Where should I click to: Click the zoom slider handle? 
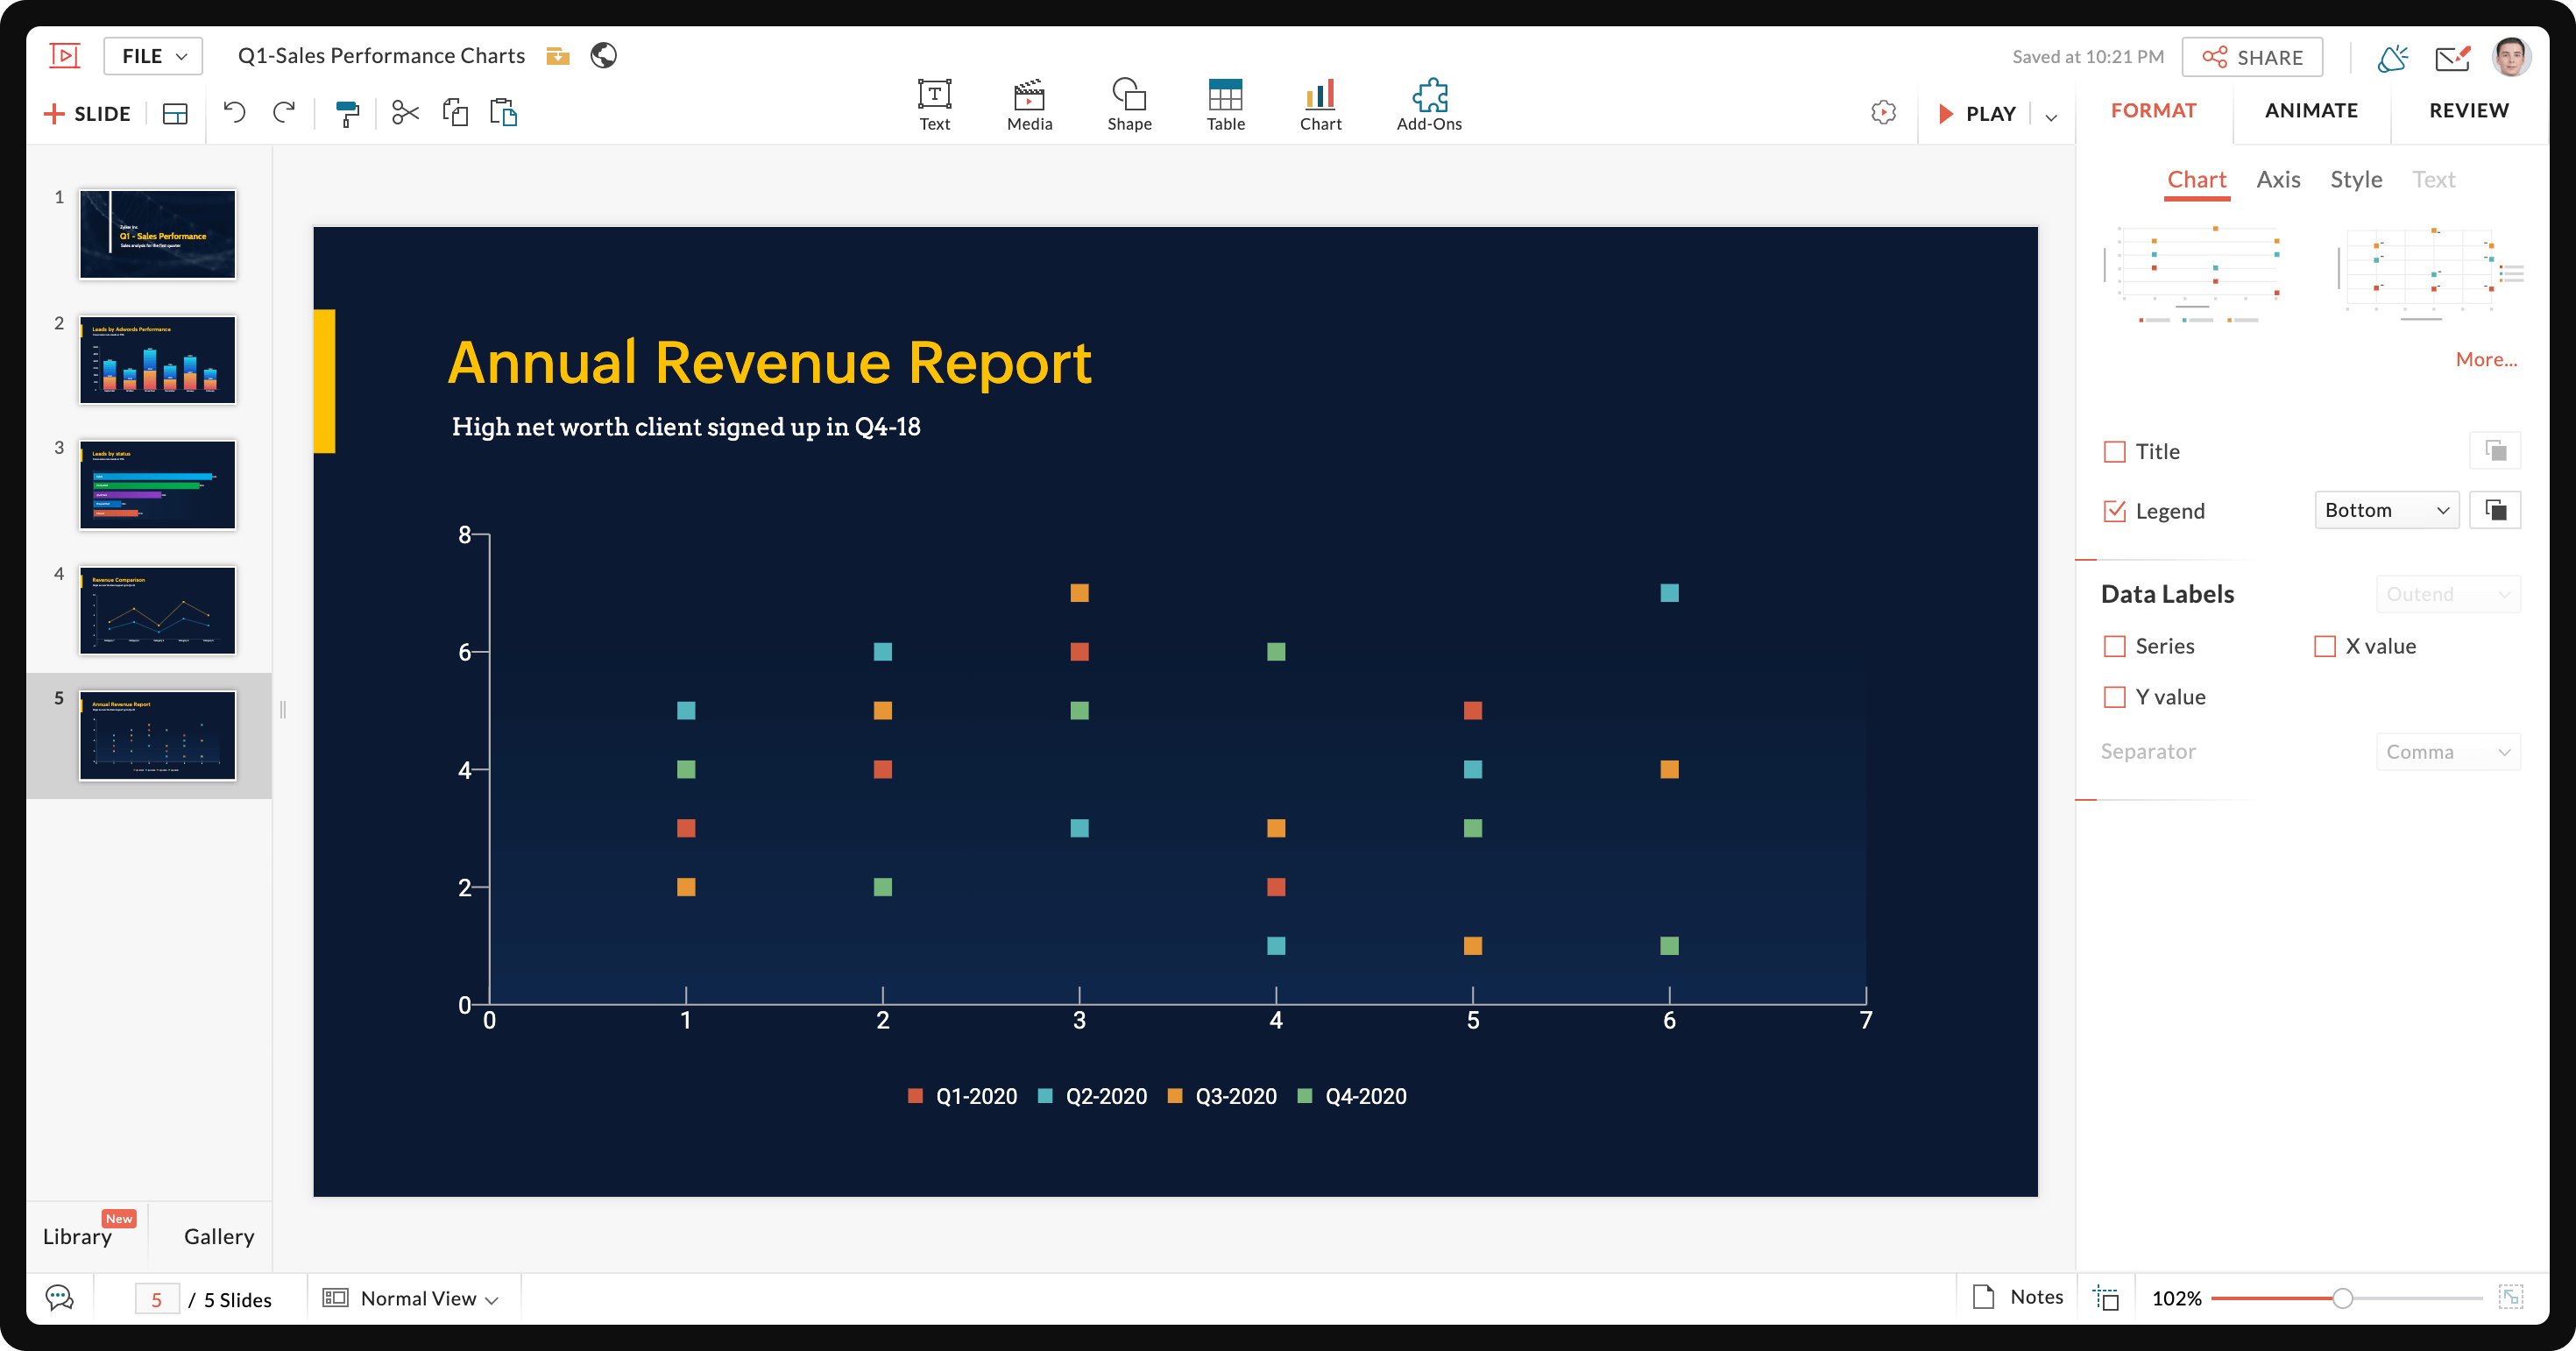2342,1298
